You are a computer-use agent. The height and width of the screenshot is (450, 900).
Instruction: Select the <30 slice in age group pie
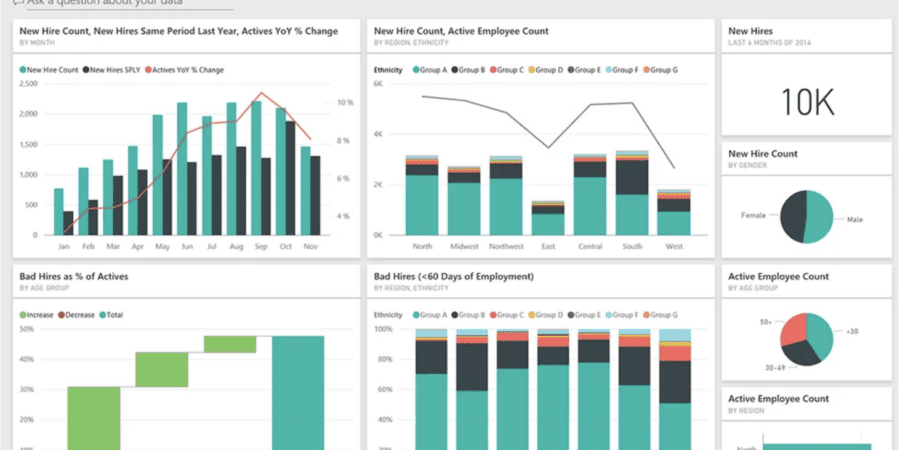click(820, 336)
